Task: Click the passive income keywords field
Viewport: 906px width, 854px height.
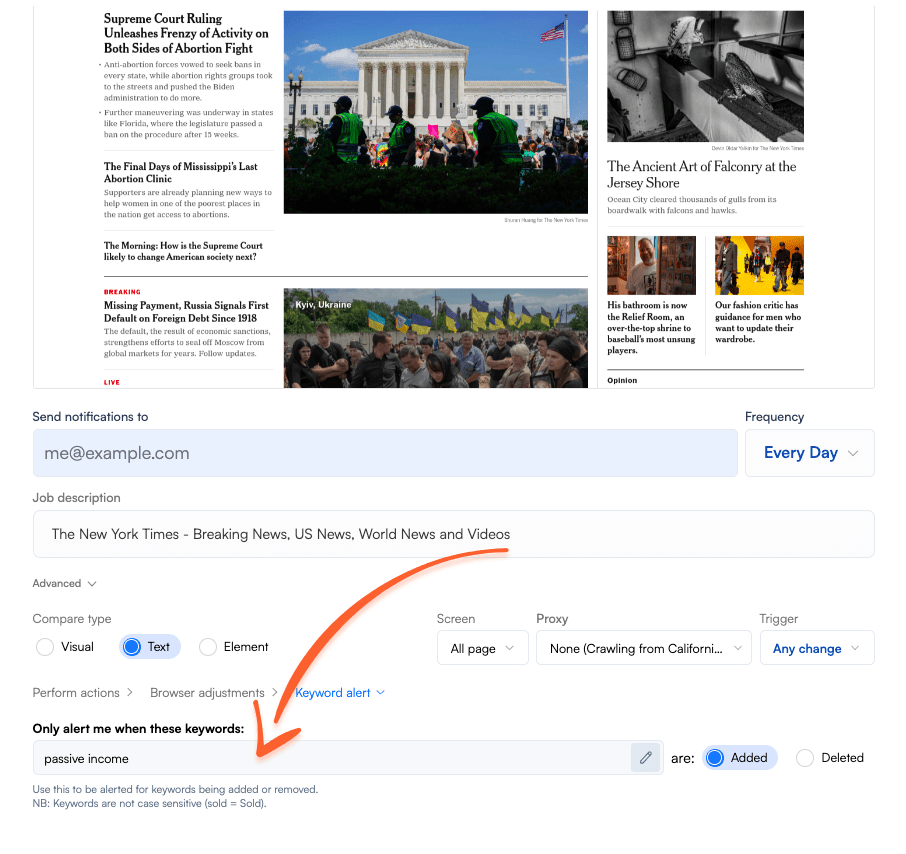Action: (x=330, y=758)
